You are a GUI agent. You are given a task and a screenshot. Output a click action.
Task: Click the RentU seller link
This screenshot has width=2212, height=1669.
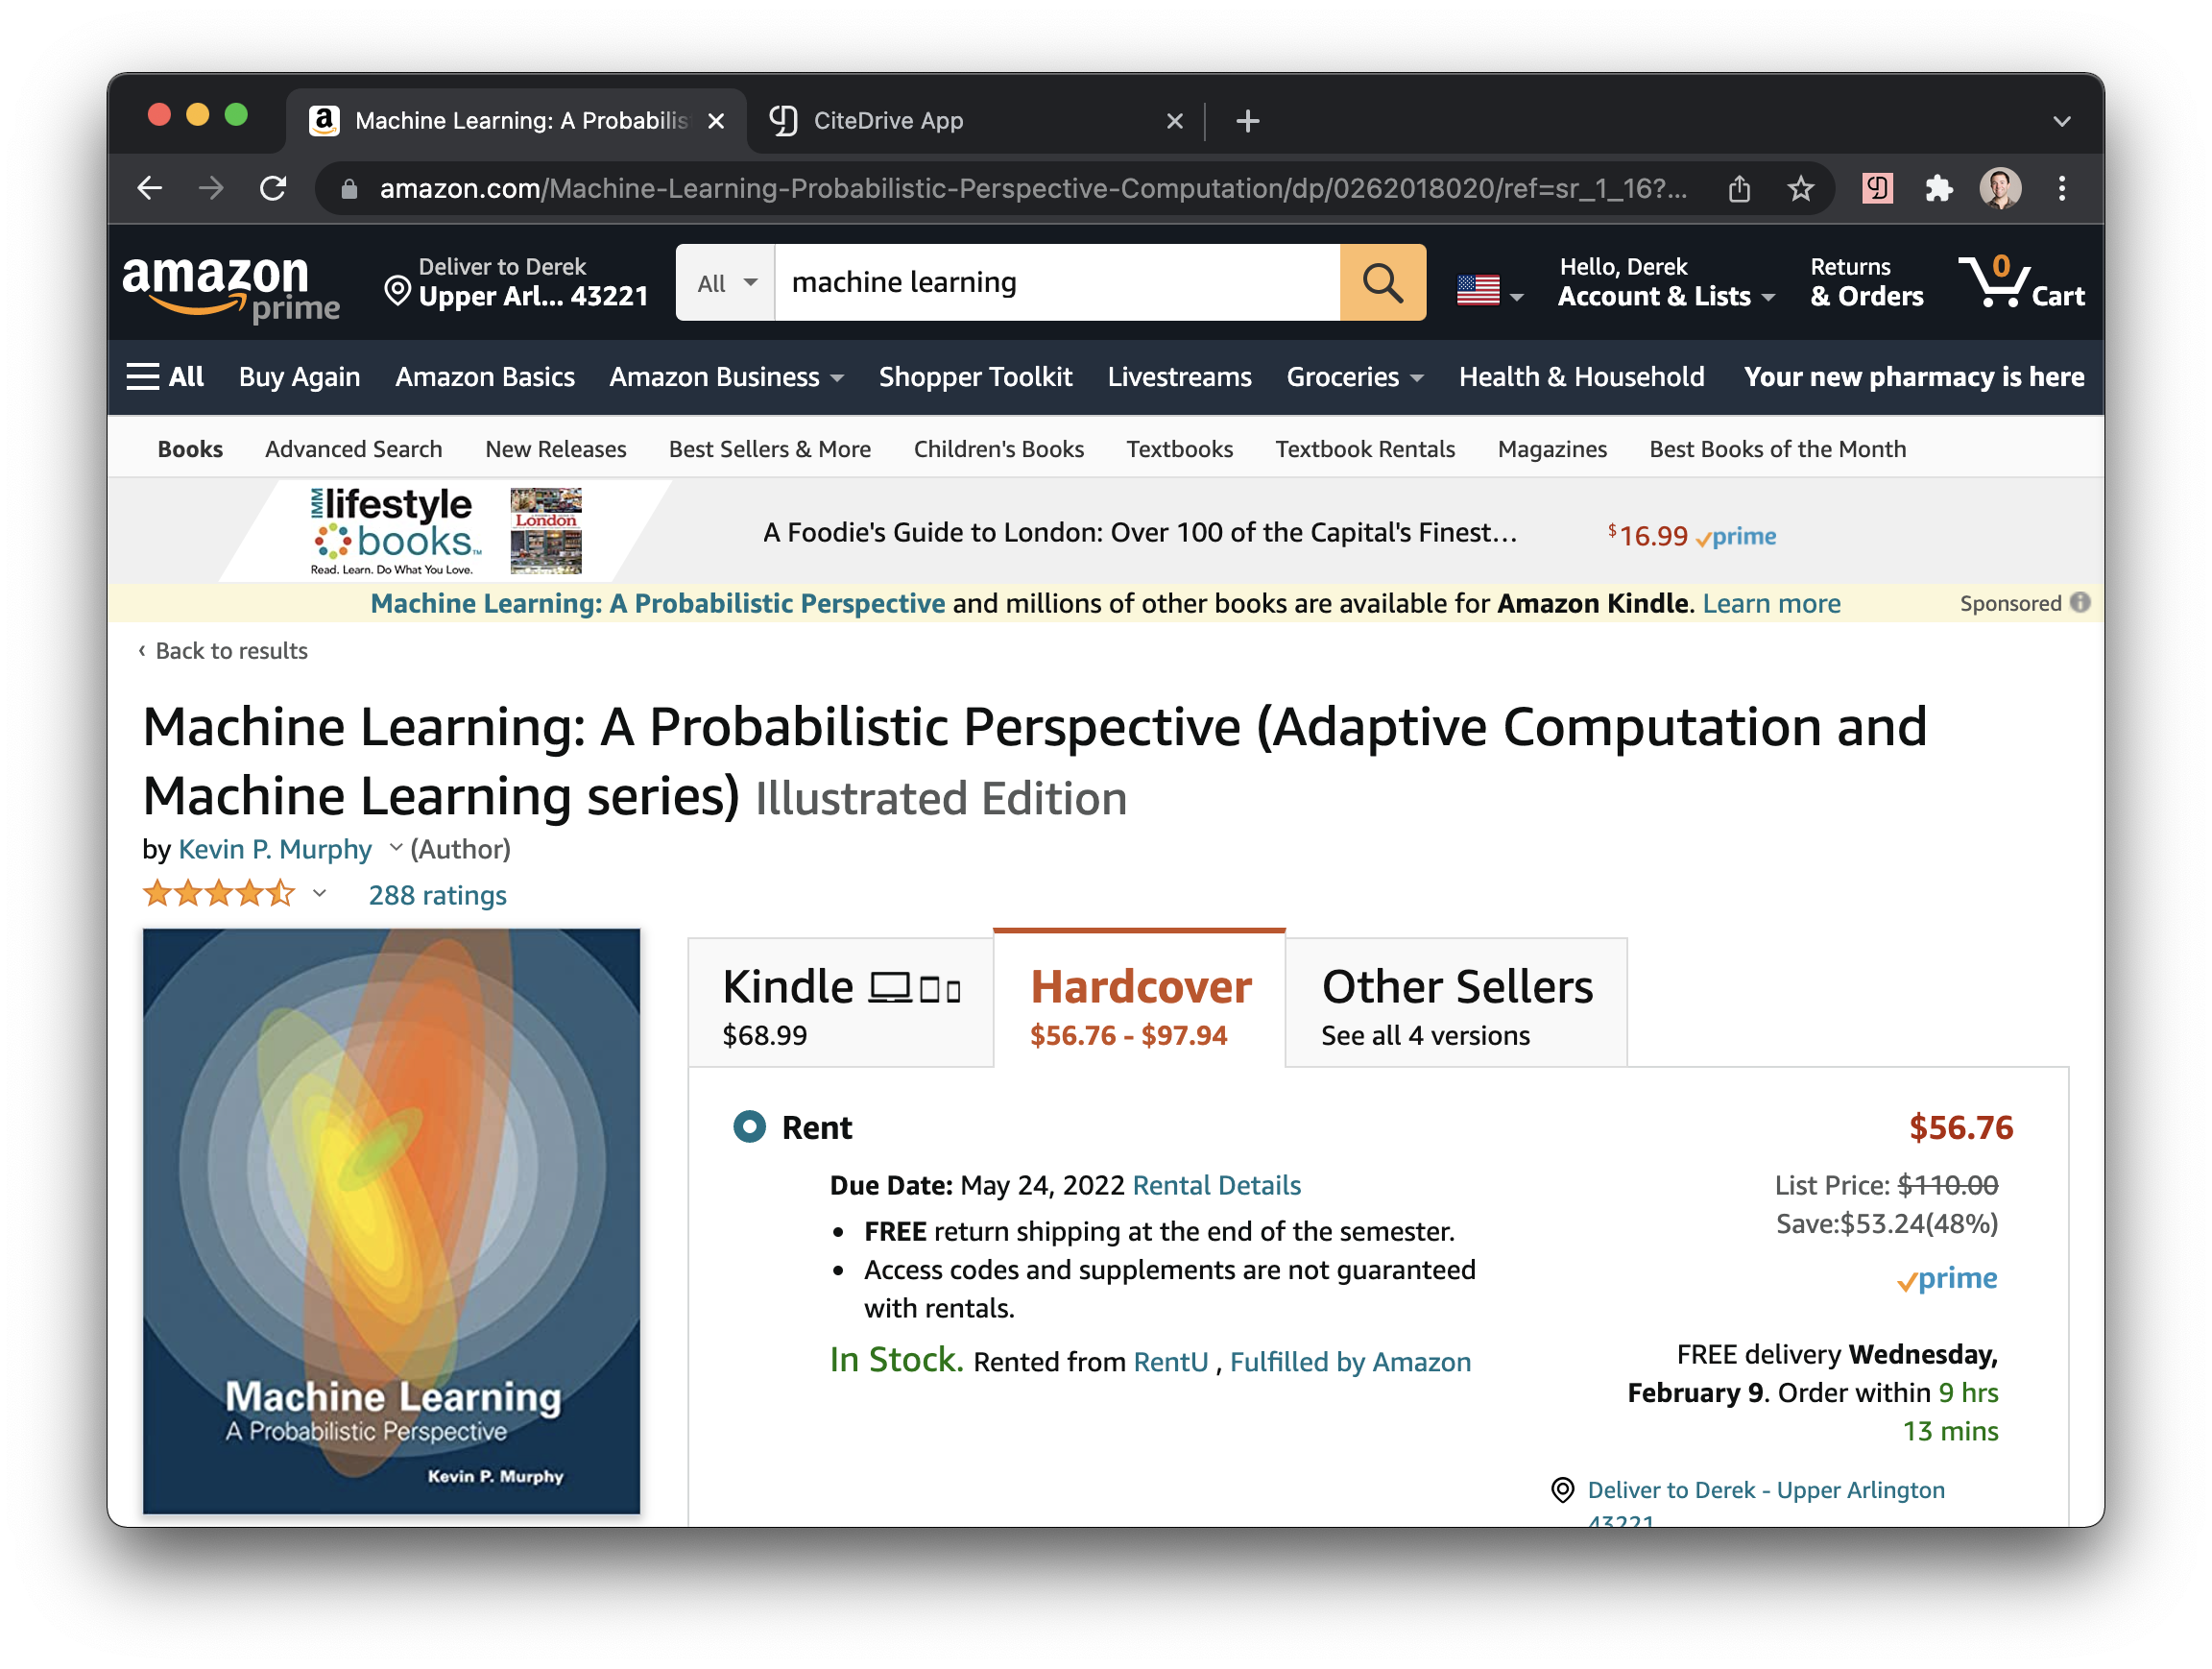click(1170, 1363)
